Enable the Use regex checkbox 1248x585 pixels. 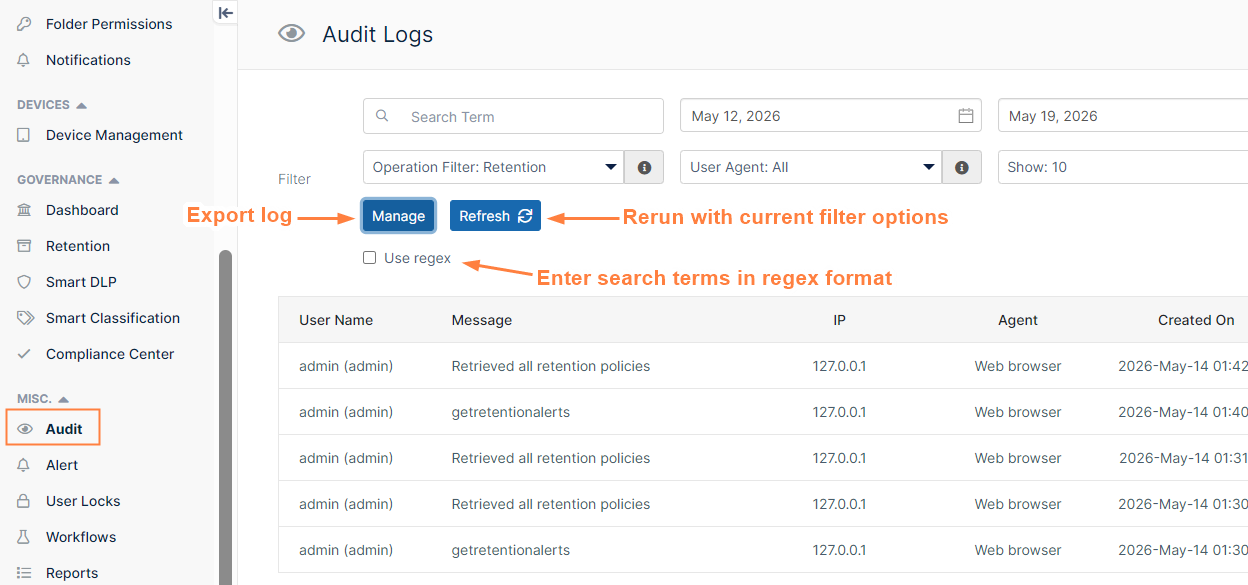coord(370,258)
